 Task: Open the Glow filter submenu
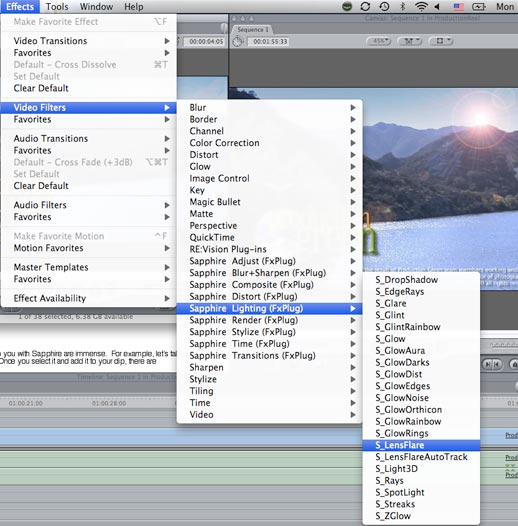click(269, 167)
